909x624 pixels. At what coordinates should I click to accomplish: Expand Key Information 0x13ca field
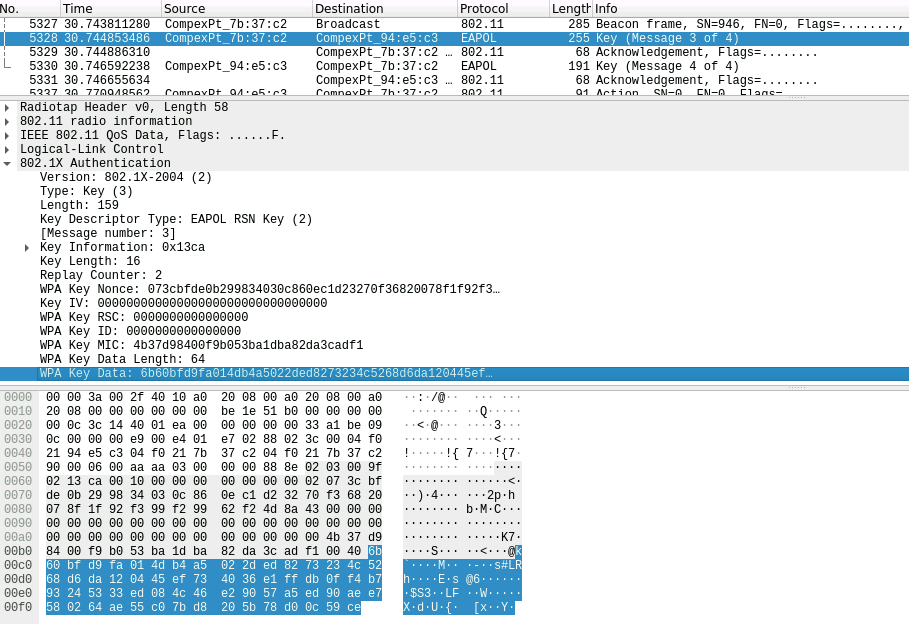27,248
